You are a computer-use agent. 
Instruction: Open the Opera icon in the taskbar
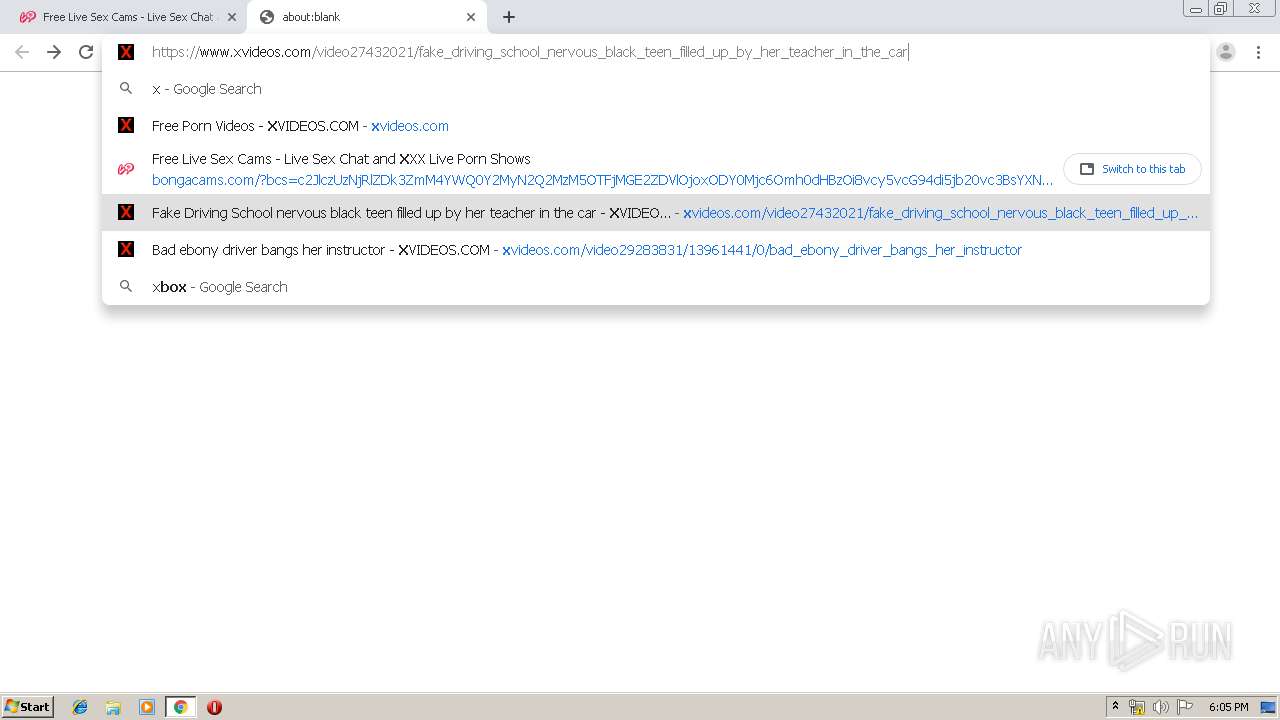[x=214, y=707]
